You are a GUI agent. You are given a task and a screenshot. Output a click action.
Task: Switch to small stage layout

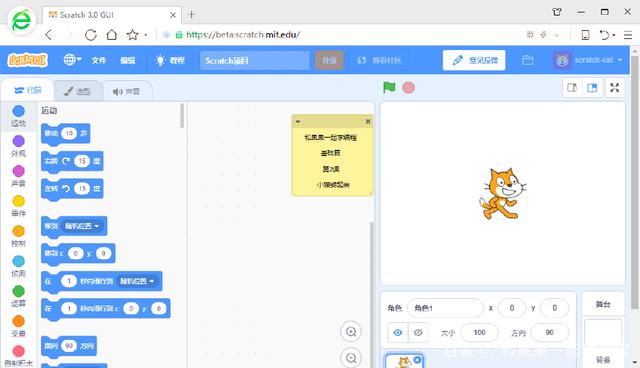tap(572, 87)
